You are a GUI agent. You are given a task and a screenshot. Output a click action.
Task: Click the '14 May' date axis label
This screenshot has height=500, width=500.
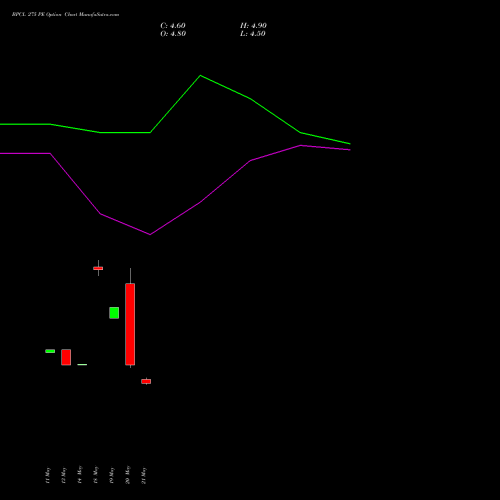(80, 475)
